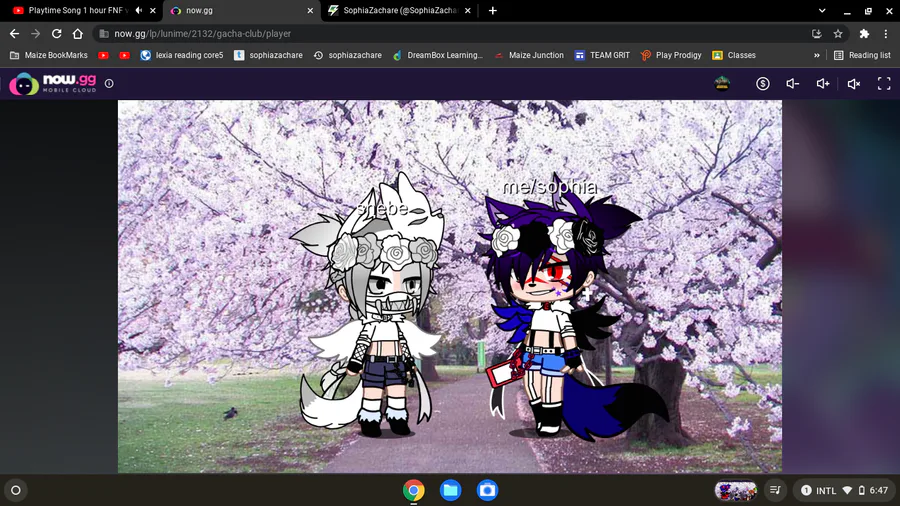
Task: Click the now.gg Mobile Cloud logo
Action: pyautogui.click(x=53, y=84)
